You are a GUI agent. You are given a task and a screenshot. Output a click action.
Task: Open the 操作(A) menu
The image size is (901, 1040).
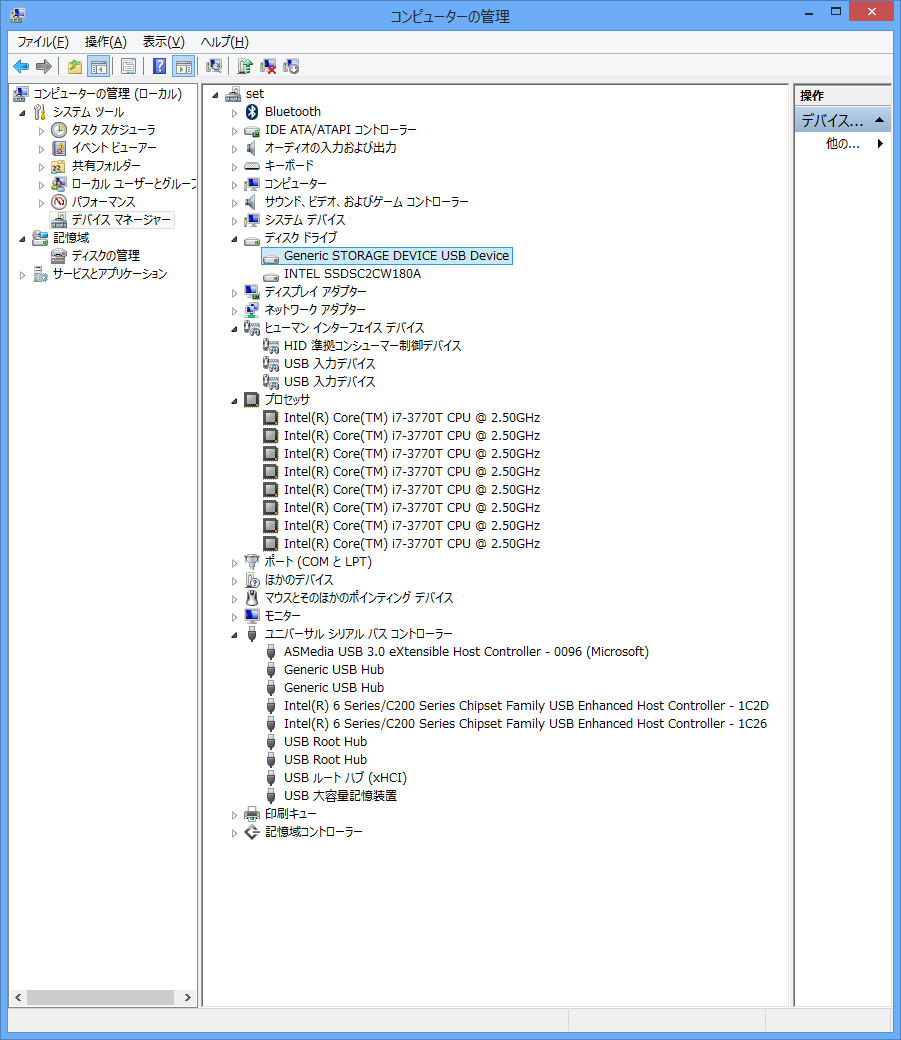[x=105, y=42]
